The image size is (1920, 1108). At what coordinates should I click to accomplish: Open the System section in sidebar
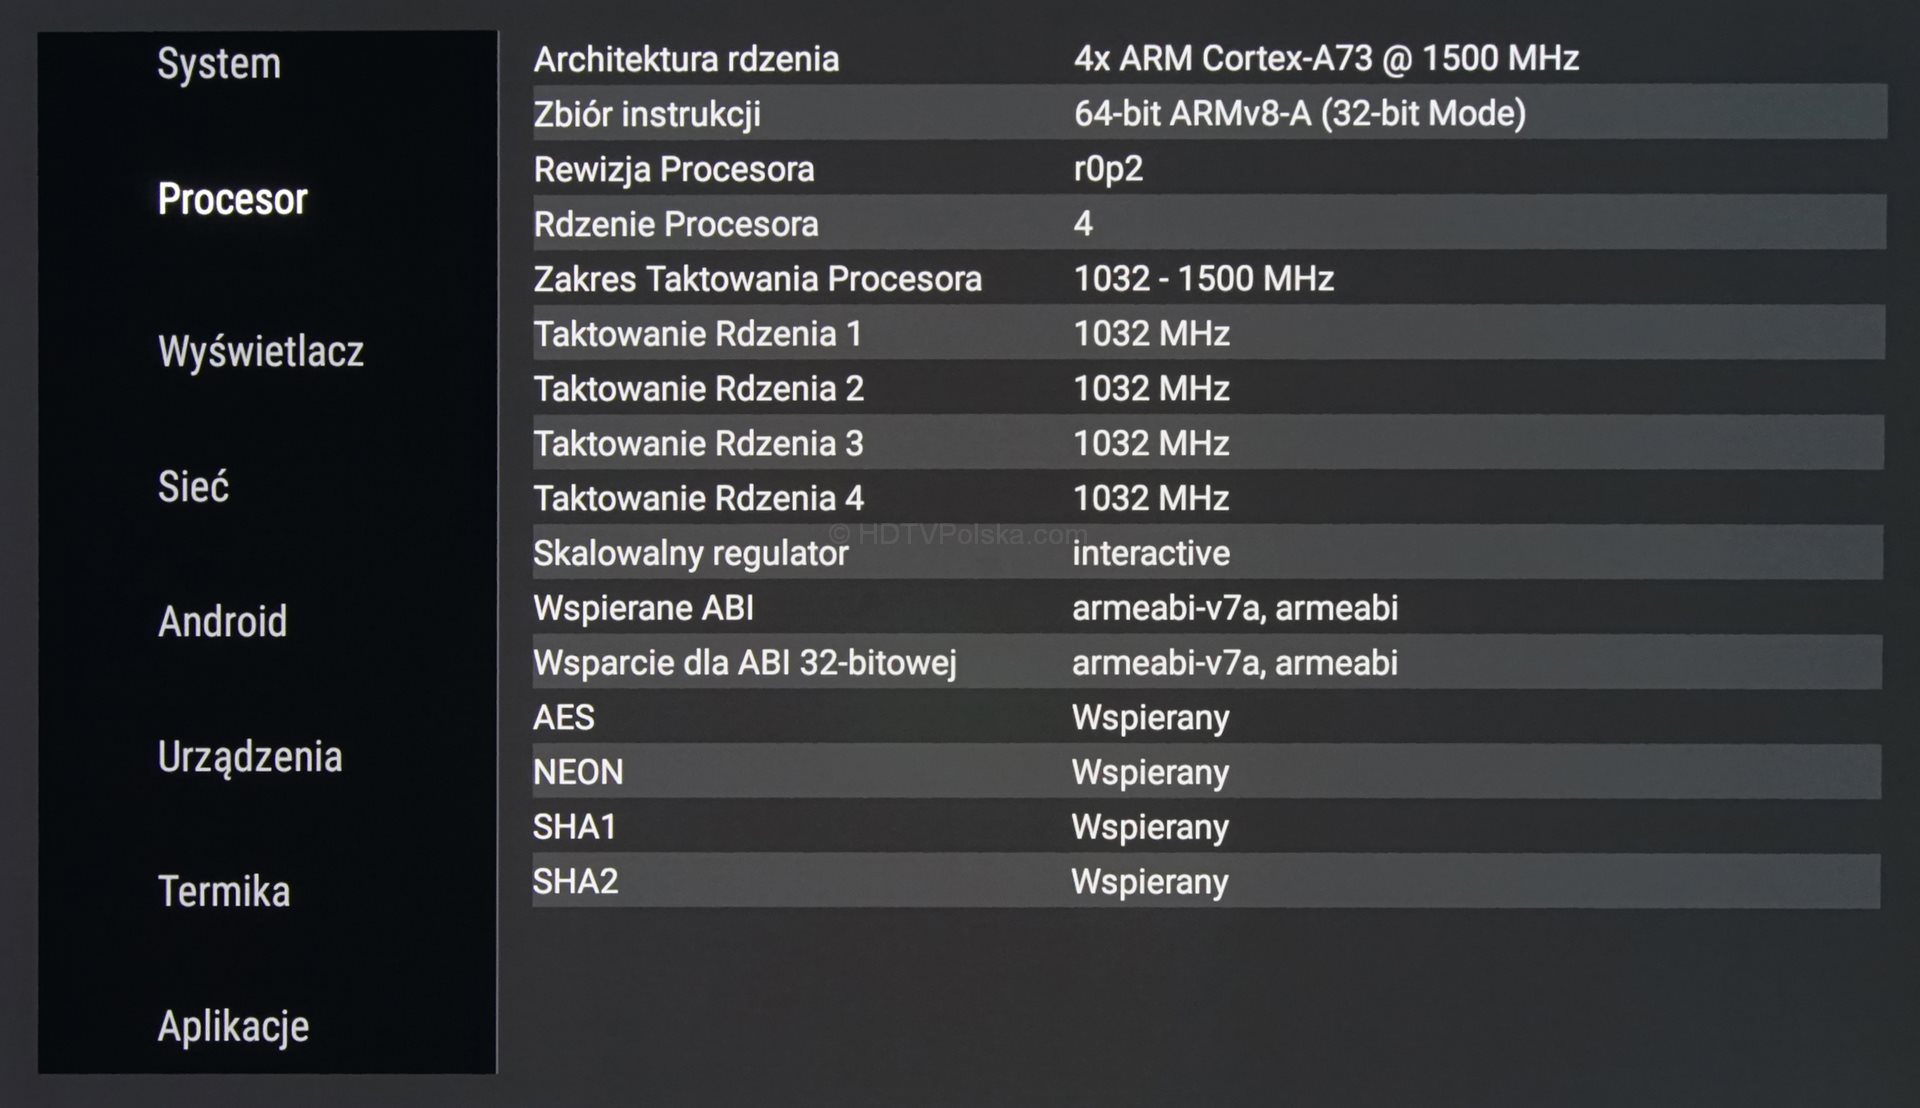coord(219,65)
